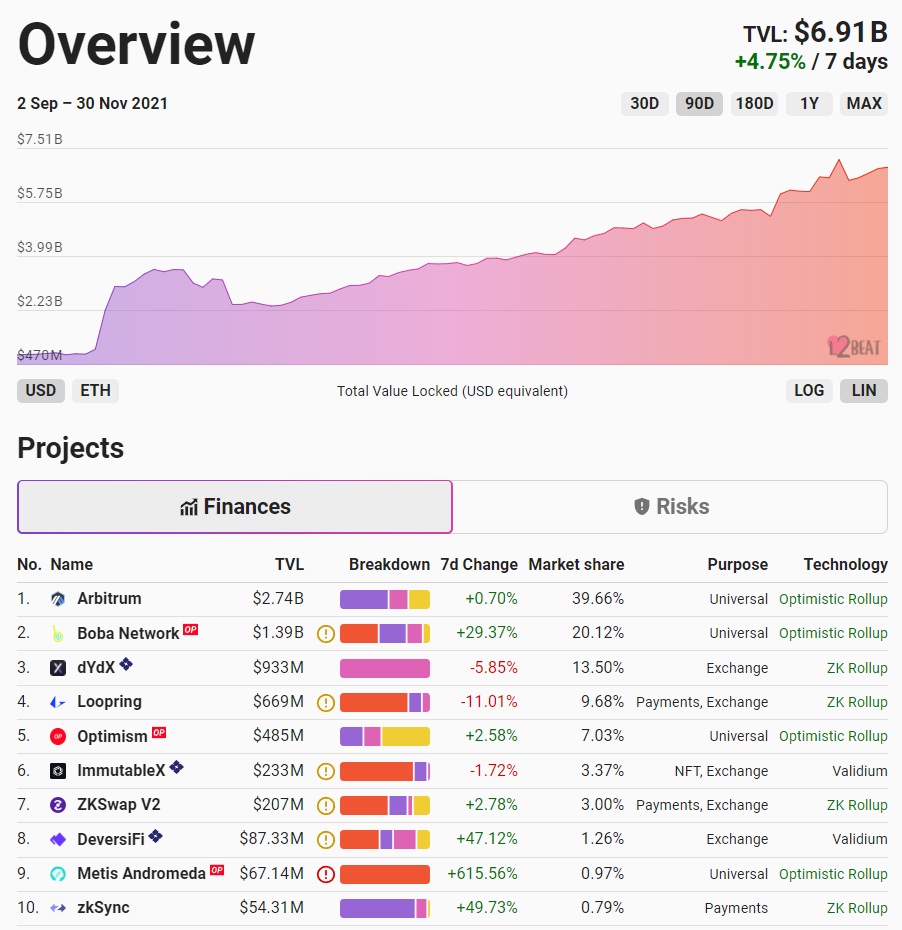Switch the chart currency to ETH
Image resolution: width=902 pixels, height=930 pixels.
95,390
